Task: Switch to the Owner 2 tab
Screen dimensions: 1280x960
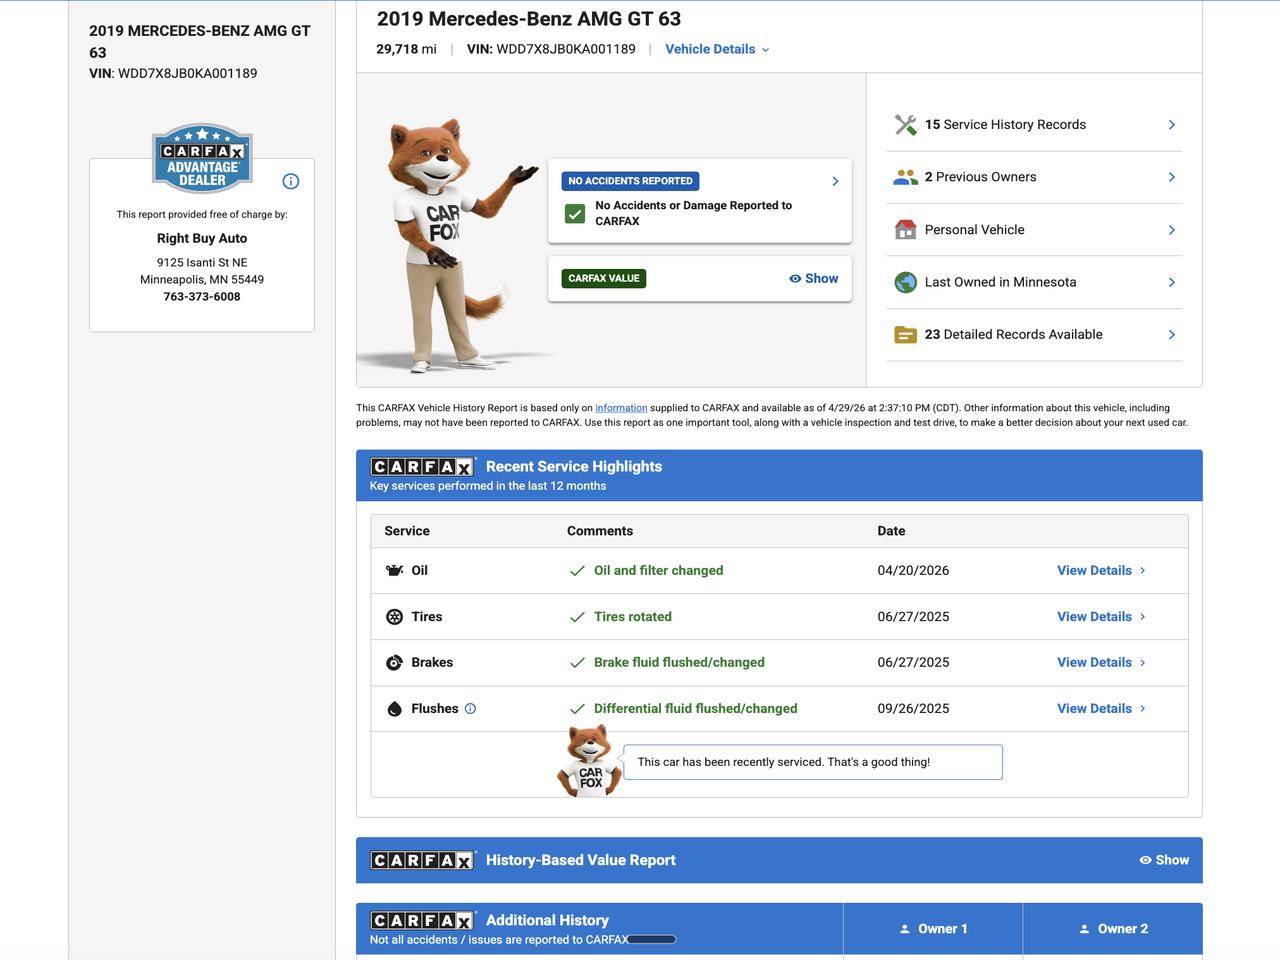Action: (x=1112, y=929)
